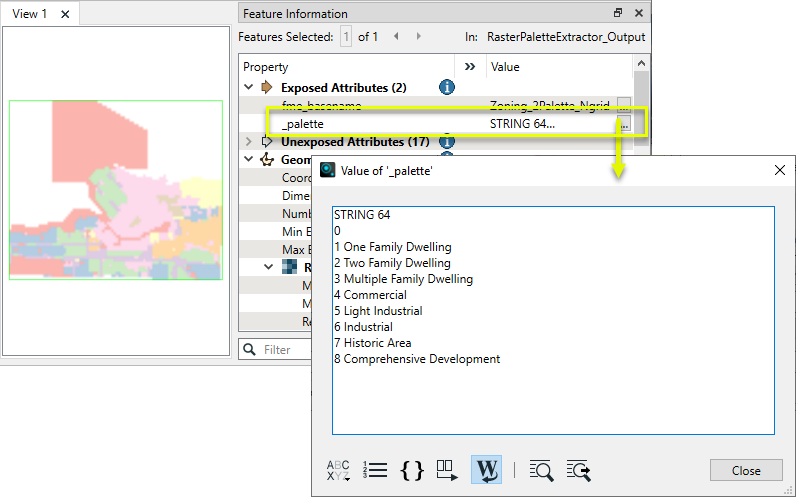
Task: Click info icon beside Unexposed Attributes
Action: click(x=447, y=142)
